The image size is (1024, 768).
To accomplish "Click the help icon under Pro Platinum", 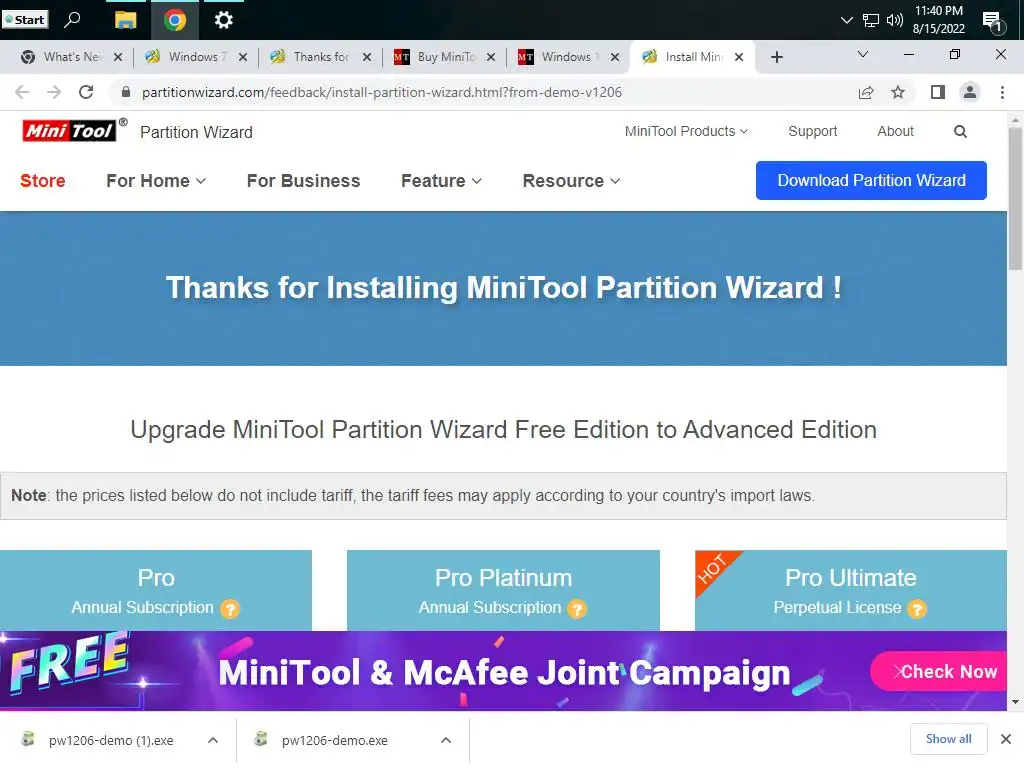I will pos(577,609).
